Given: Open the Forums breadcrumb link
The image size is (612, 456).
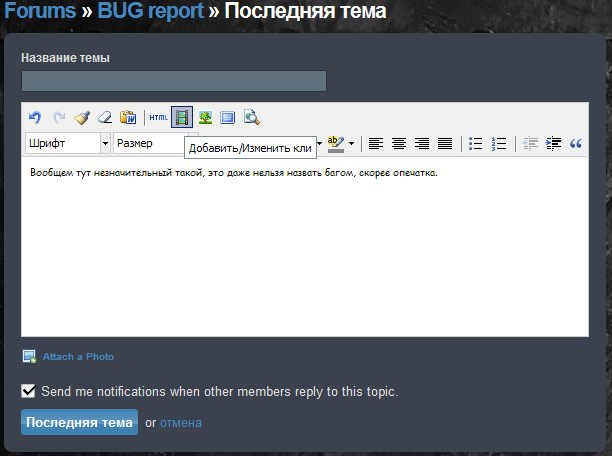Looking at the screenshot, I should (x=40, y=11).
